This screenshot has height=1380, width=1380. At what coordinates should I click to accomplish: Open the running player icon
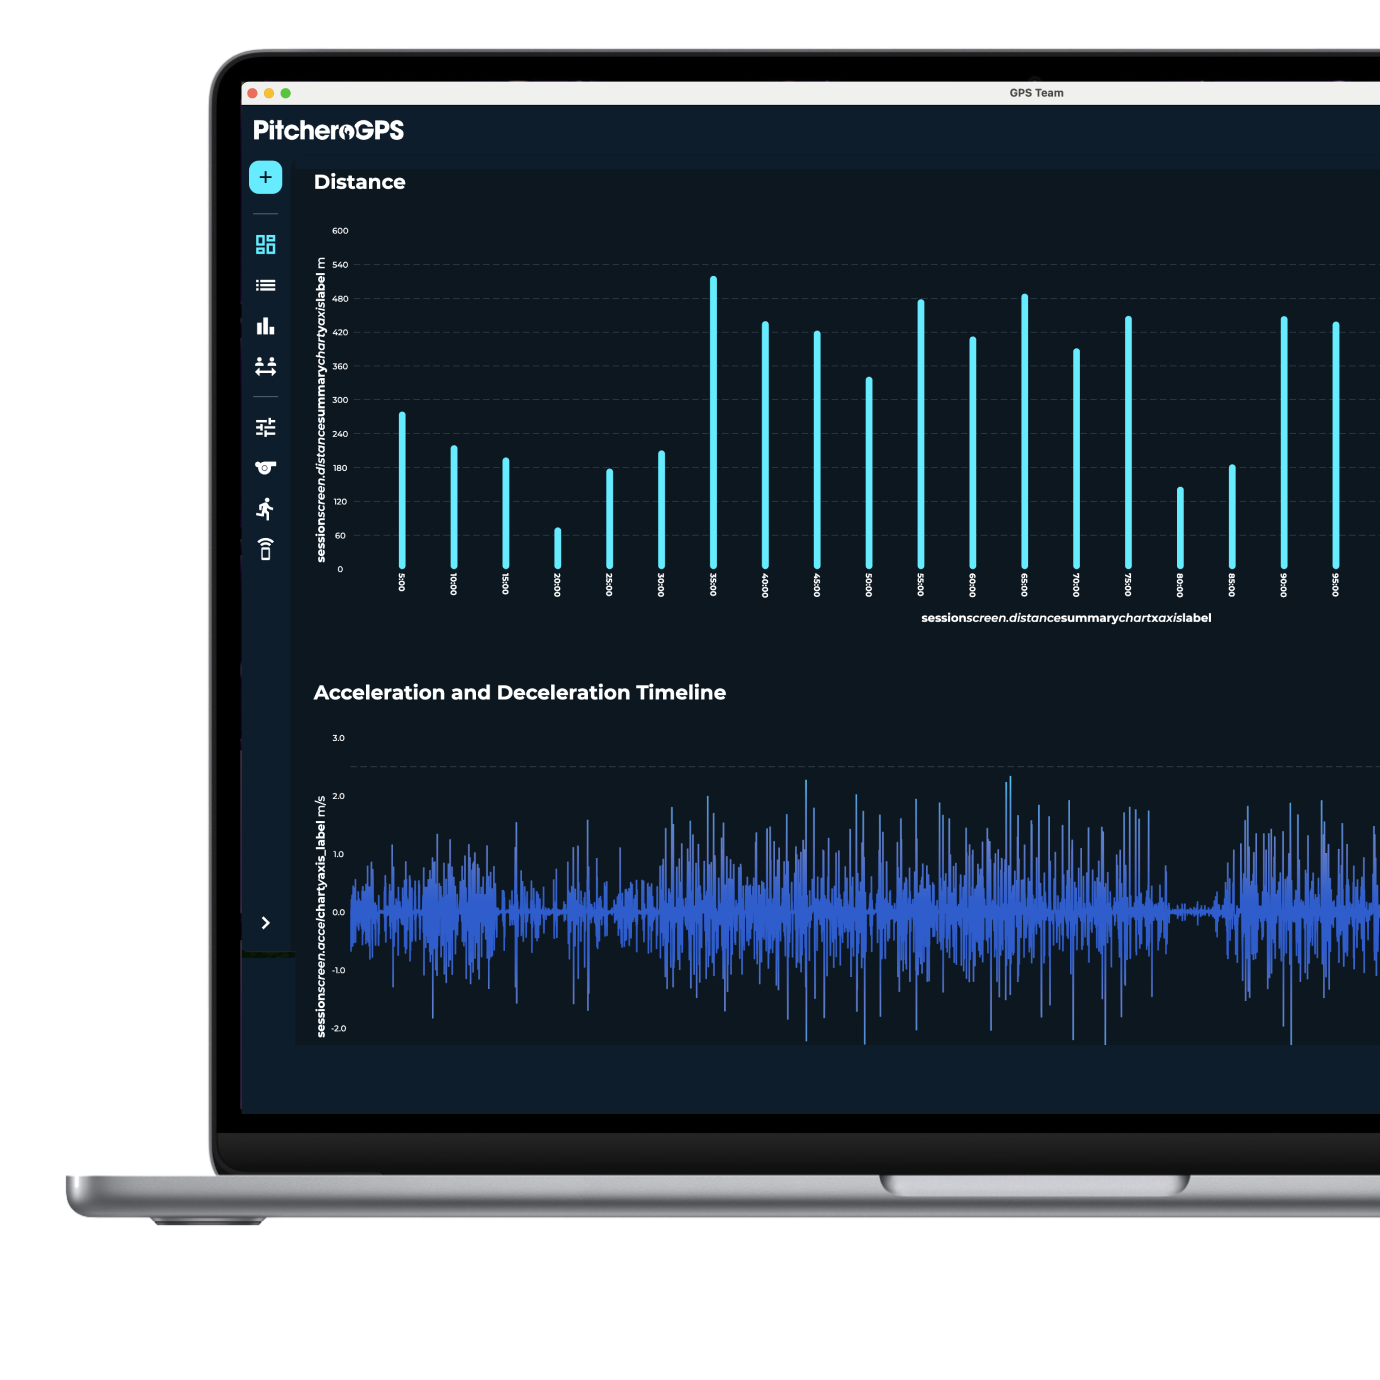[x=265, y=508]
